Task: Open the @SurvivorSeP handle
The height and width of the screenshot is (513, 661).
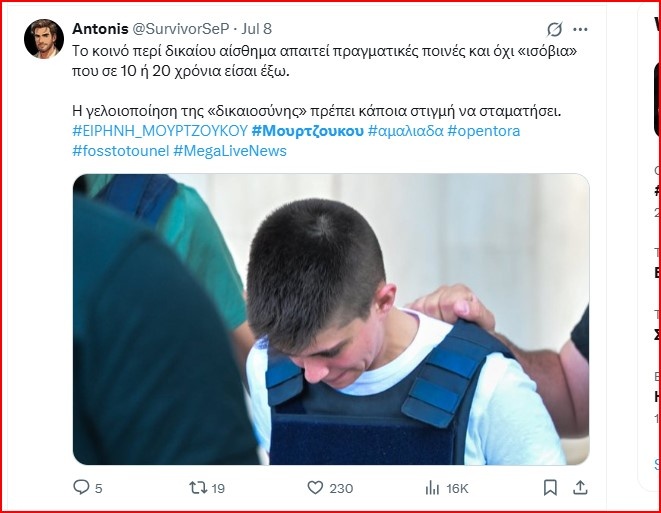Action: click(181, 29)
